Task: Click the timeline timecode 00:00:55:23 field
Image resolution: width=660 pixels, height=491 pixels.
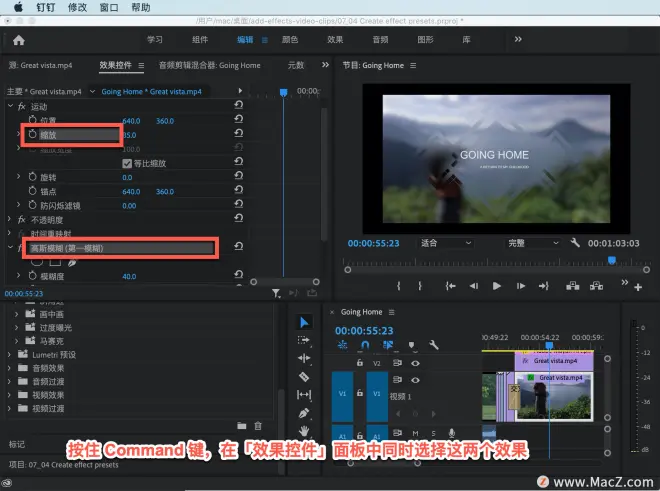Action: [364, 331]
